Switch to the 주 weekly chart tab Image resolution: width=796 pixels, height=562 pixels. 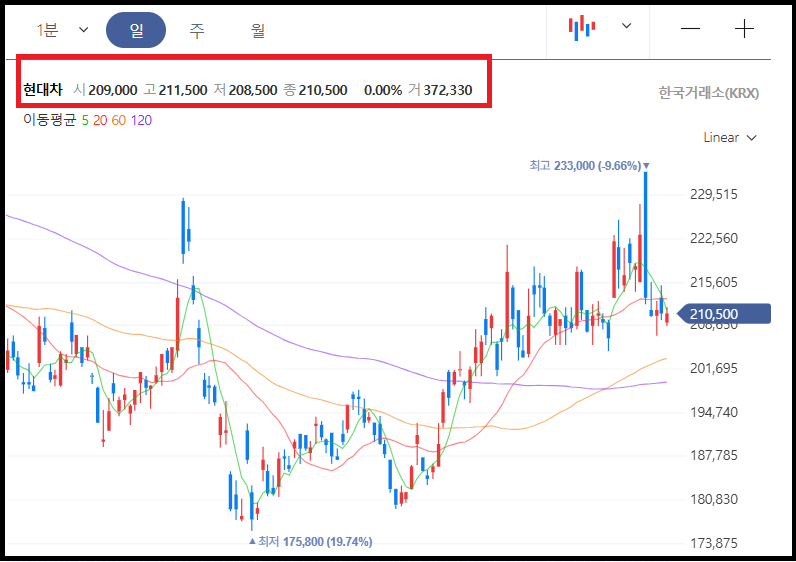pos(197,30)
